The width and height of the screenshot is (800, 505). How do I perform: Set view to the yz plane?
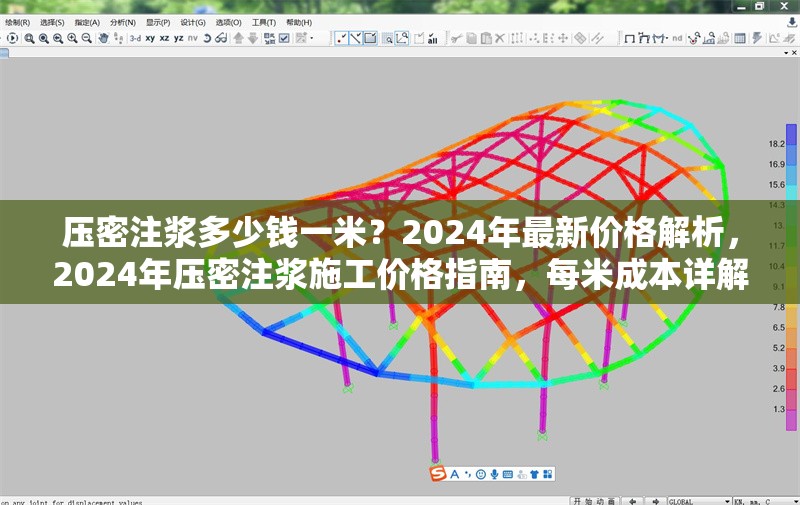pos(179,38)
